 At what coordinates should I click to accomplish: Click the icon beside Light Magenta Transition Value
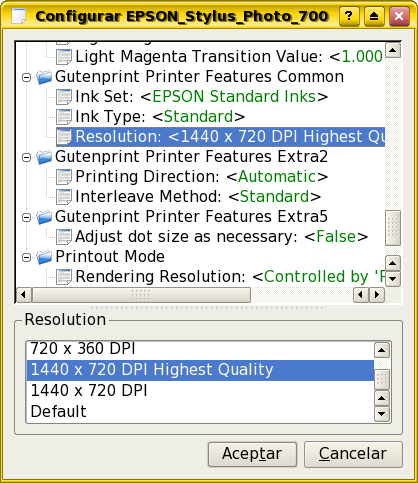[x=63, y=57]
